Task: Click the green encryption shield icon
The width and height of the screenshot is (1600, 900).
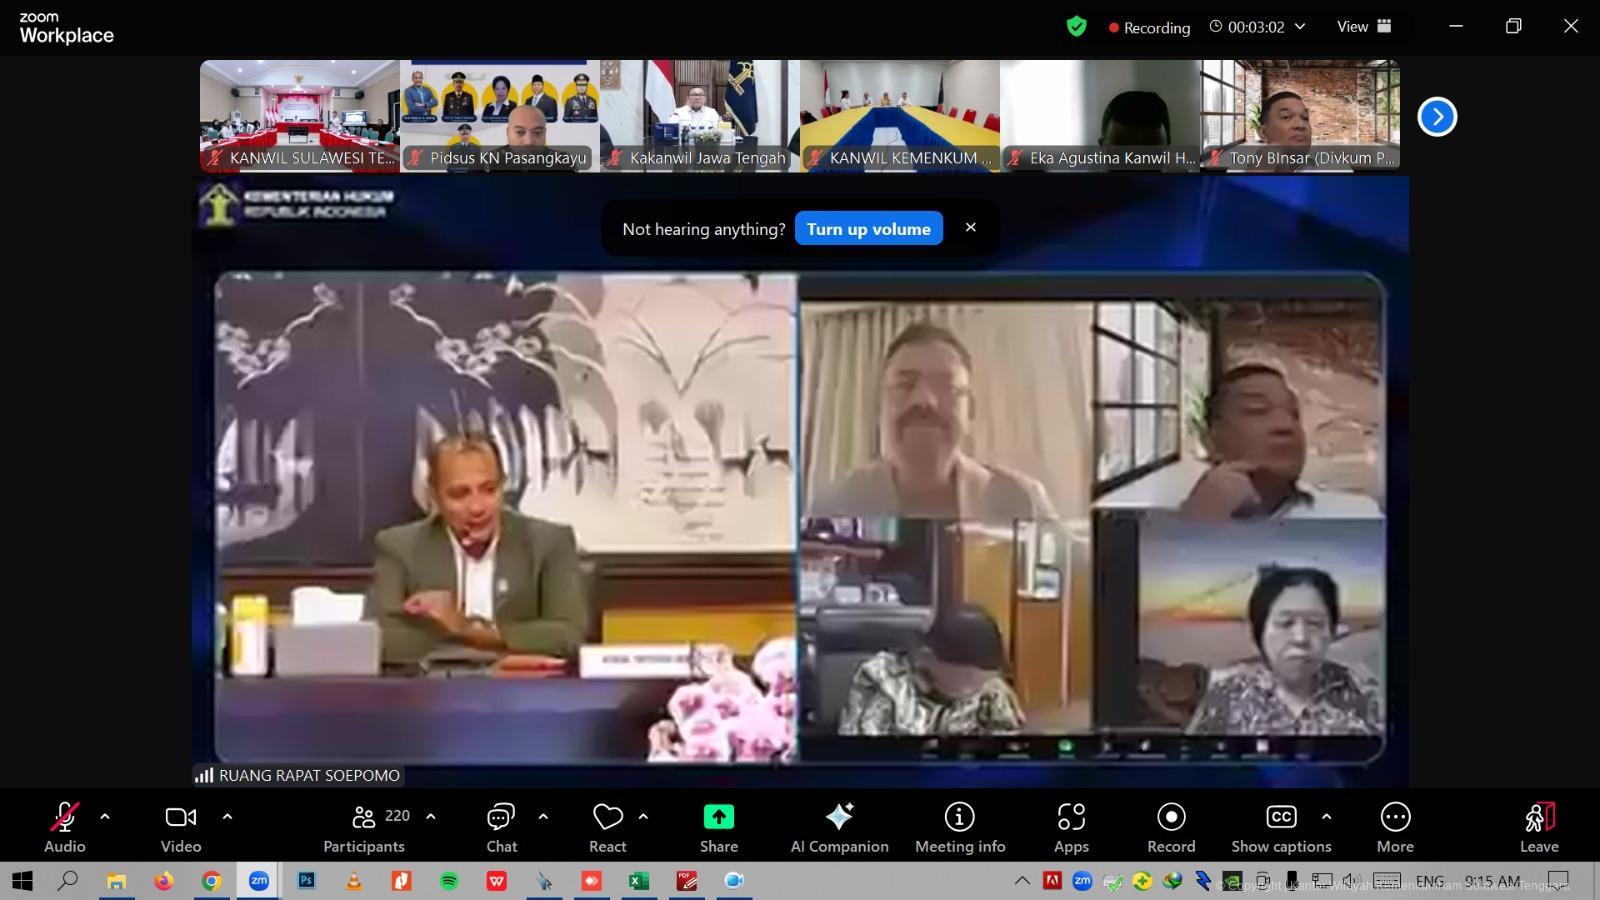Action: [x=1076, y=27]
